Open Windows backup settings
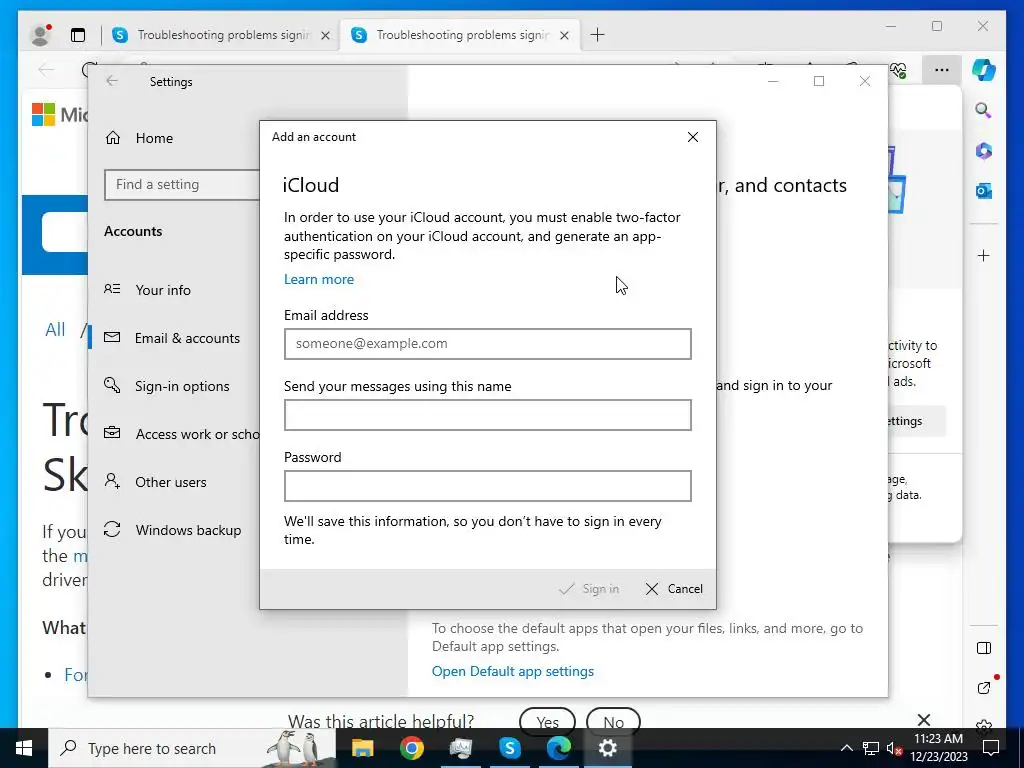The height and width of the screenshot is (768, 1024). pos(173,530)
